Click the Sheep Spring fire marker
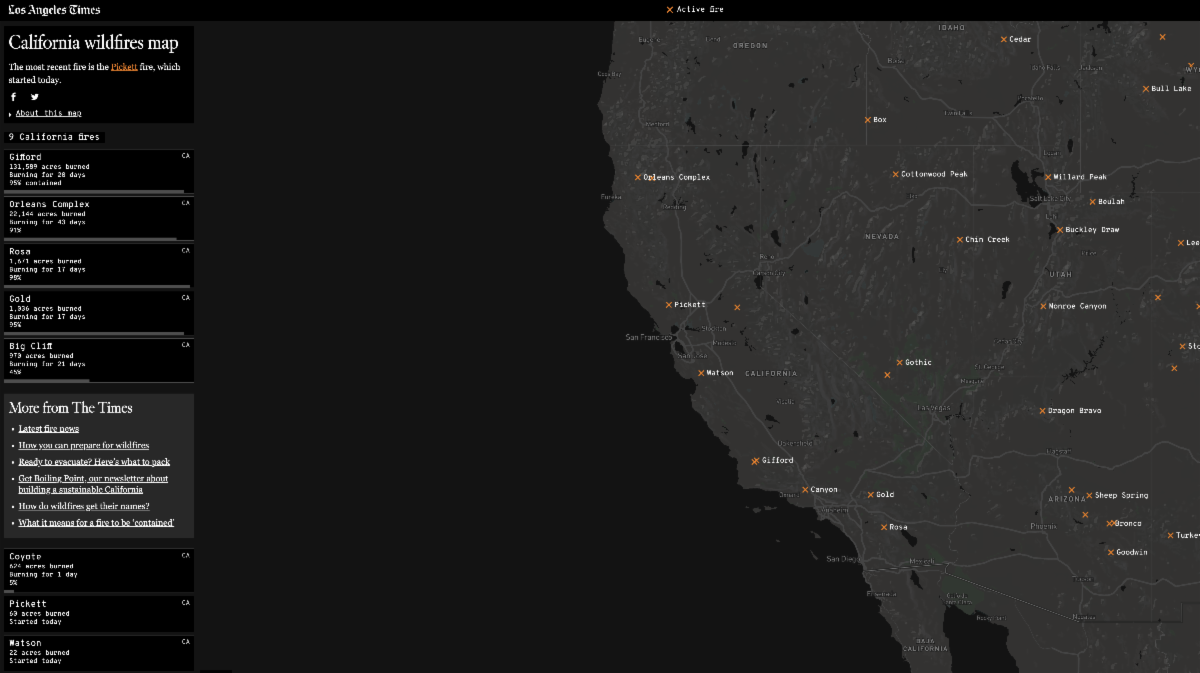 click(1090, 496)
